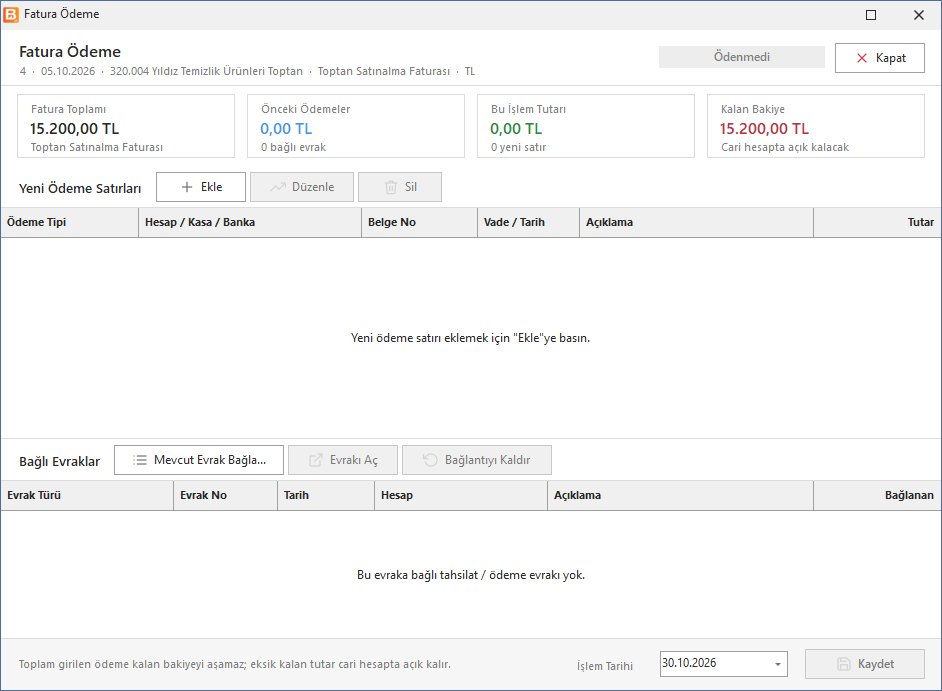Viewport: 942px width, 691px height.
Task: Open the İşlem Tarihi date dropdown arrow
Action: [778, 664]
